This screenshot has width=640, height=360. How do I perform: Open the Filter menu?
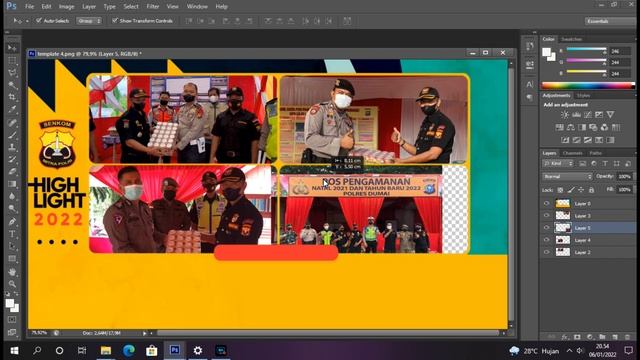pos(153,7)
